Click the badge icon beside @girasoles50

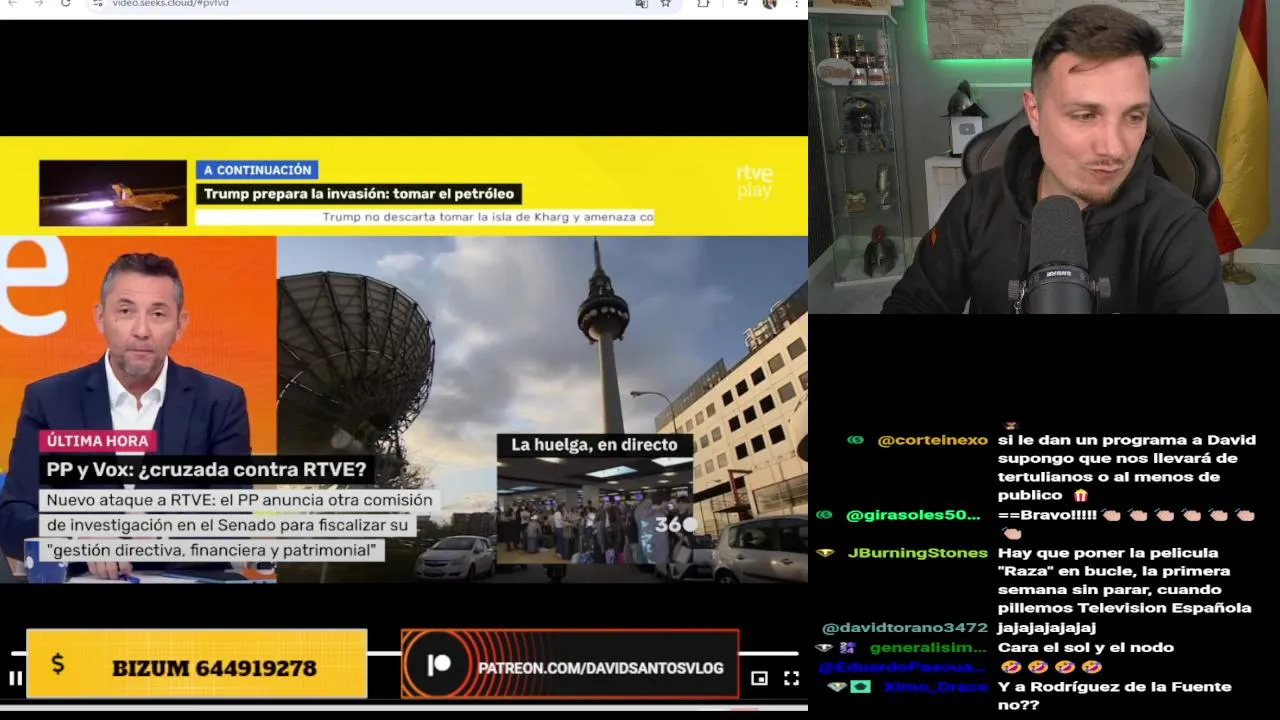824,515
